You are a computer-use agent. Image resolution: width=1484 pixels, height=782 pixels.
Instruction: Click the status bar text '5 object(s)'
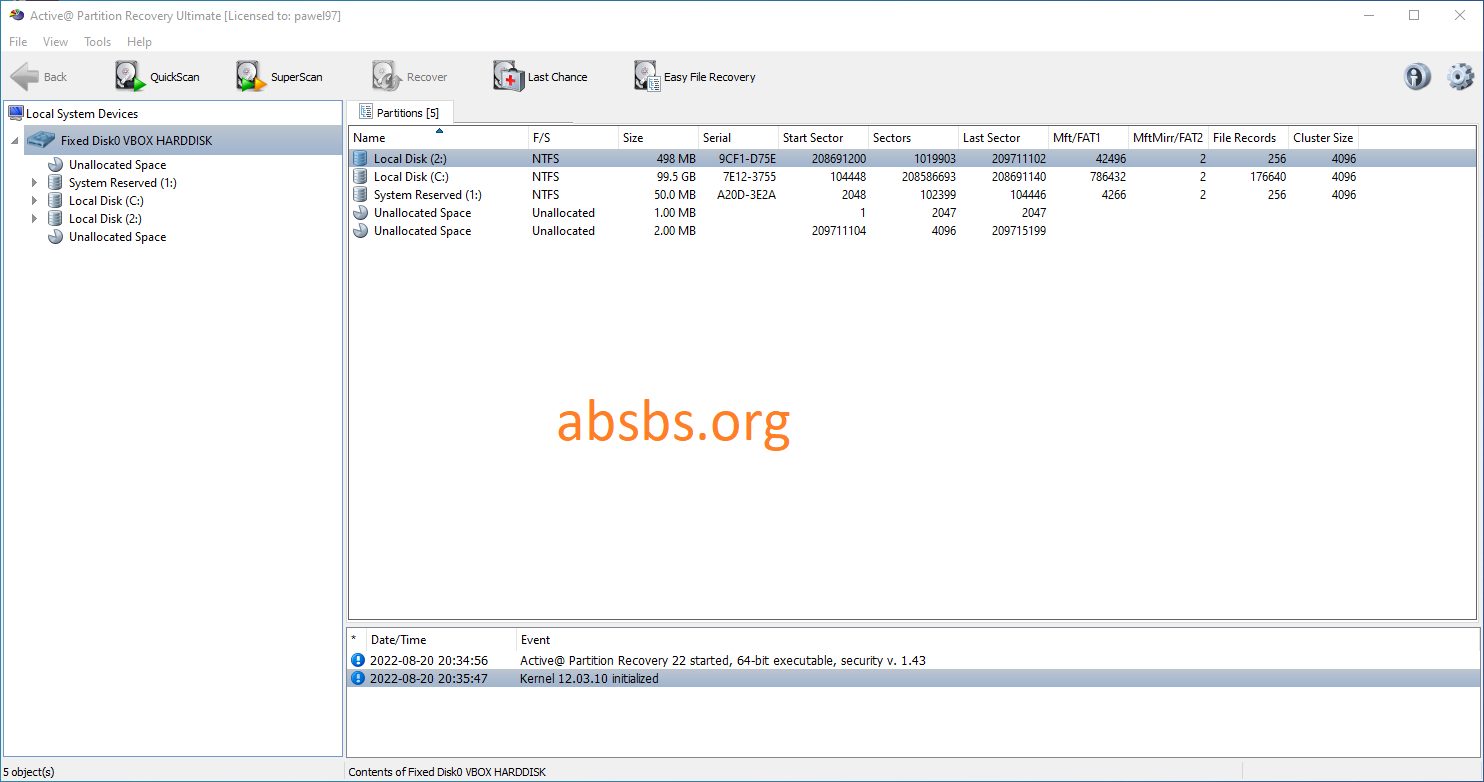(29, 772)
